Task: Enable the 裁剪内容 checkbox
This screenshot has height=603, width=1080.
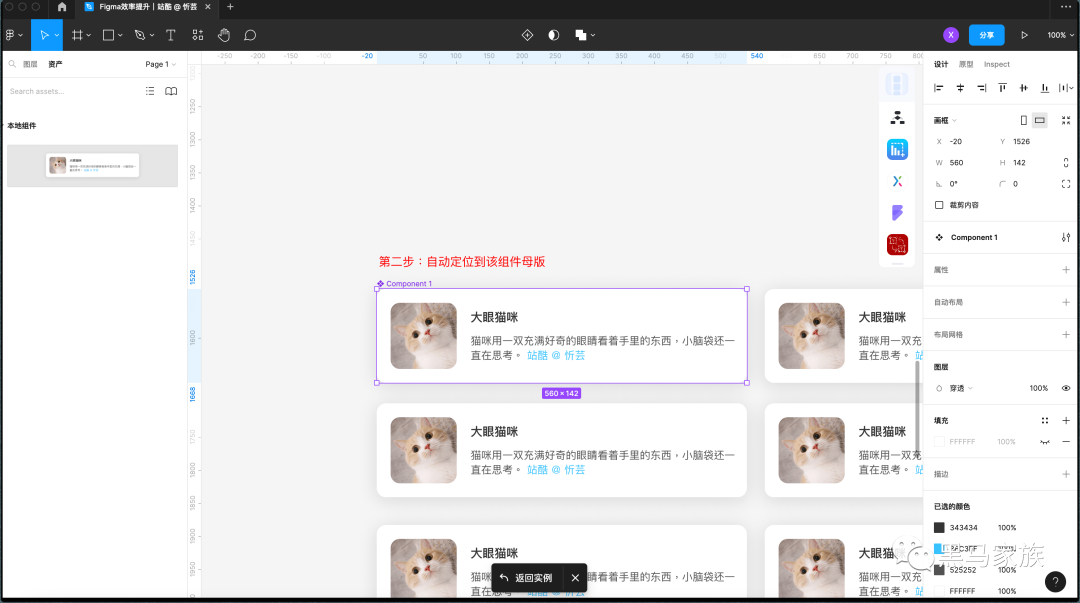Action: (938, 204)
